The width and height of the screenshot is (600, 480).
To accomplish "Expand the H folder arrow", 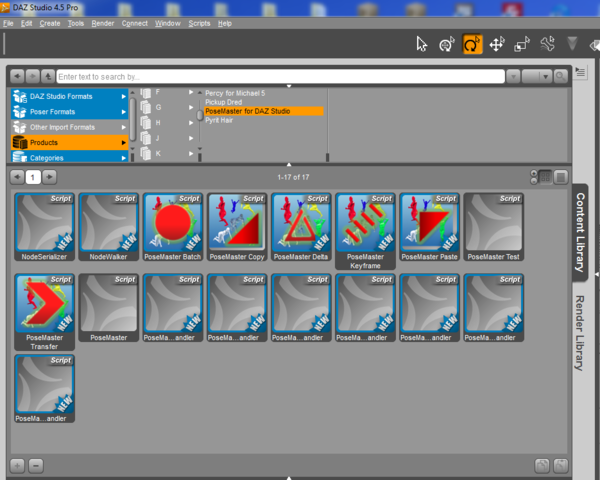I will pyautogui.click(x=191, y=123).
